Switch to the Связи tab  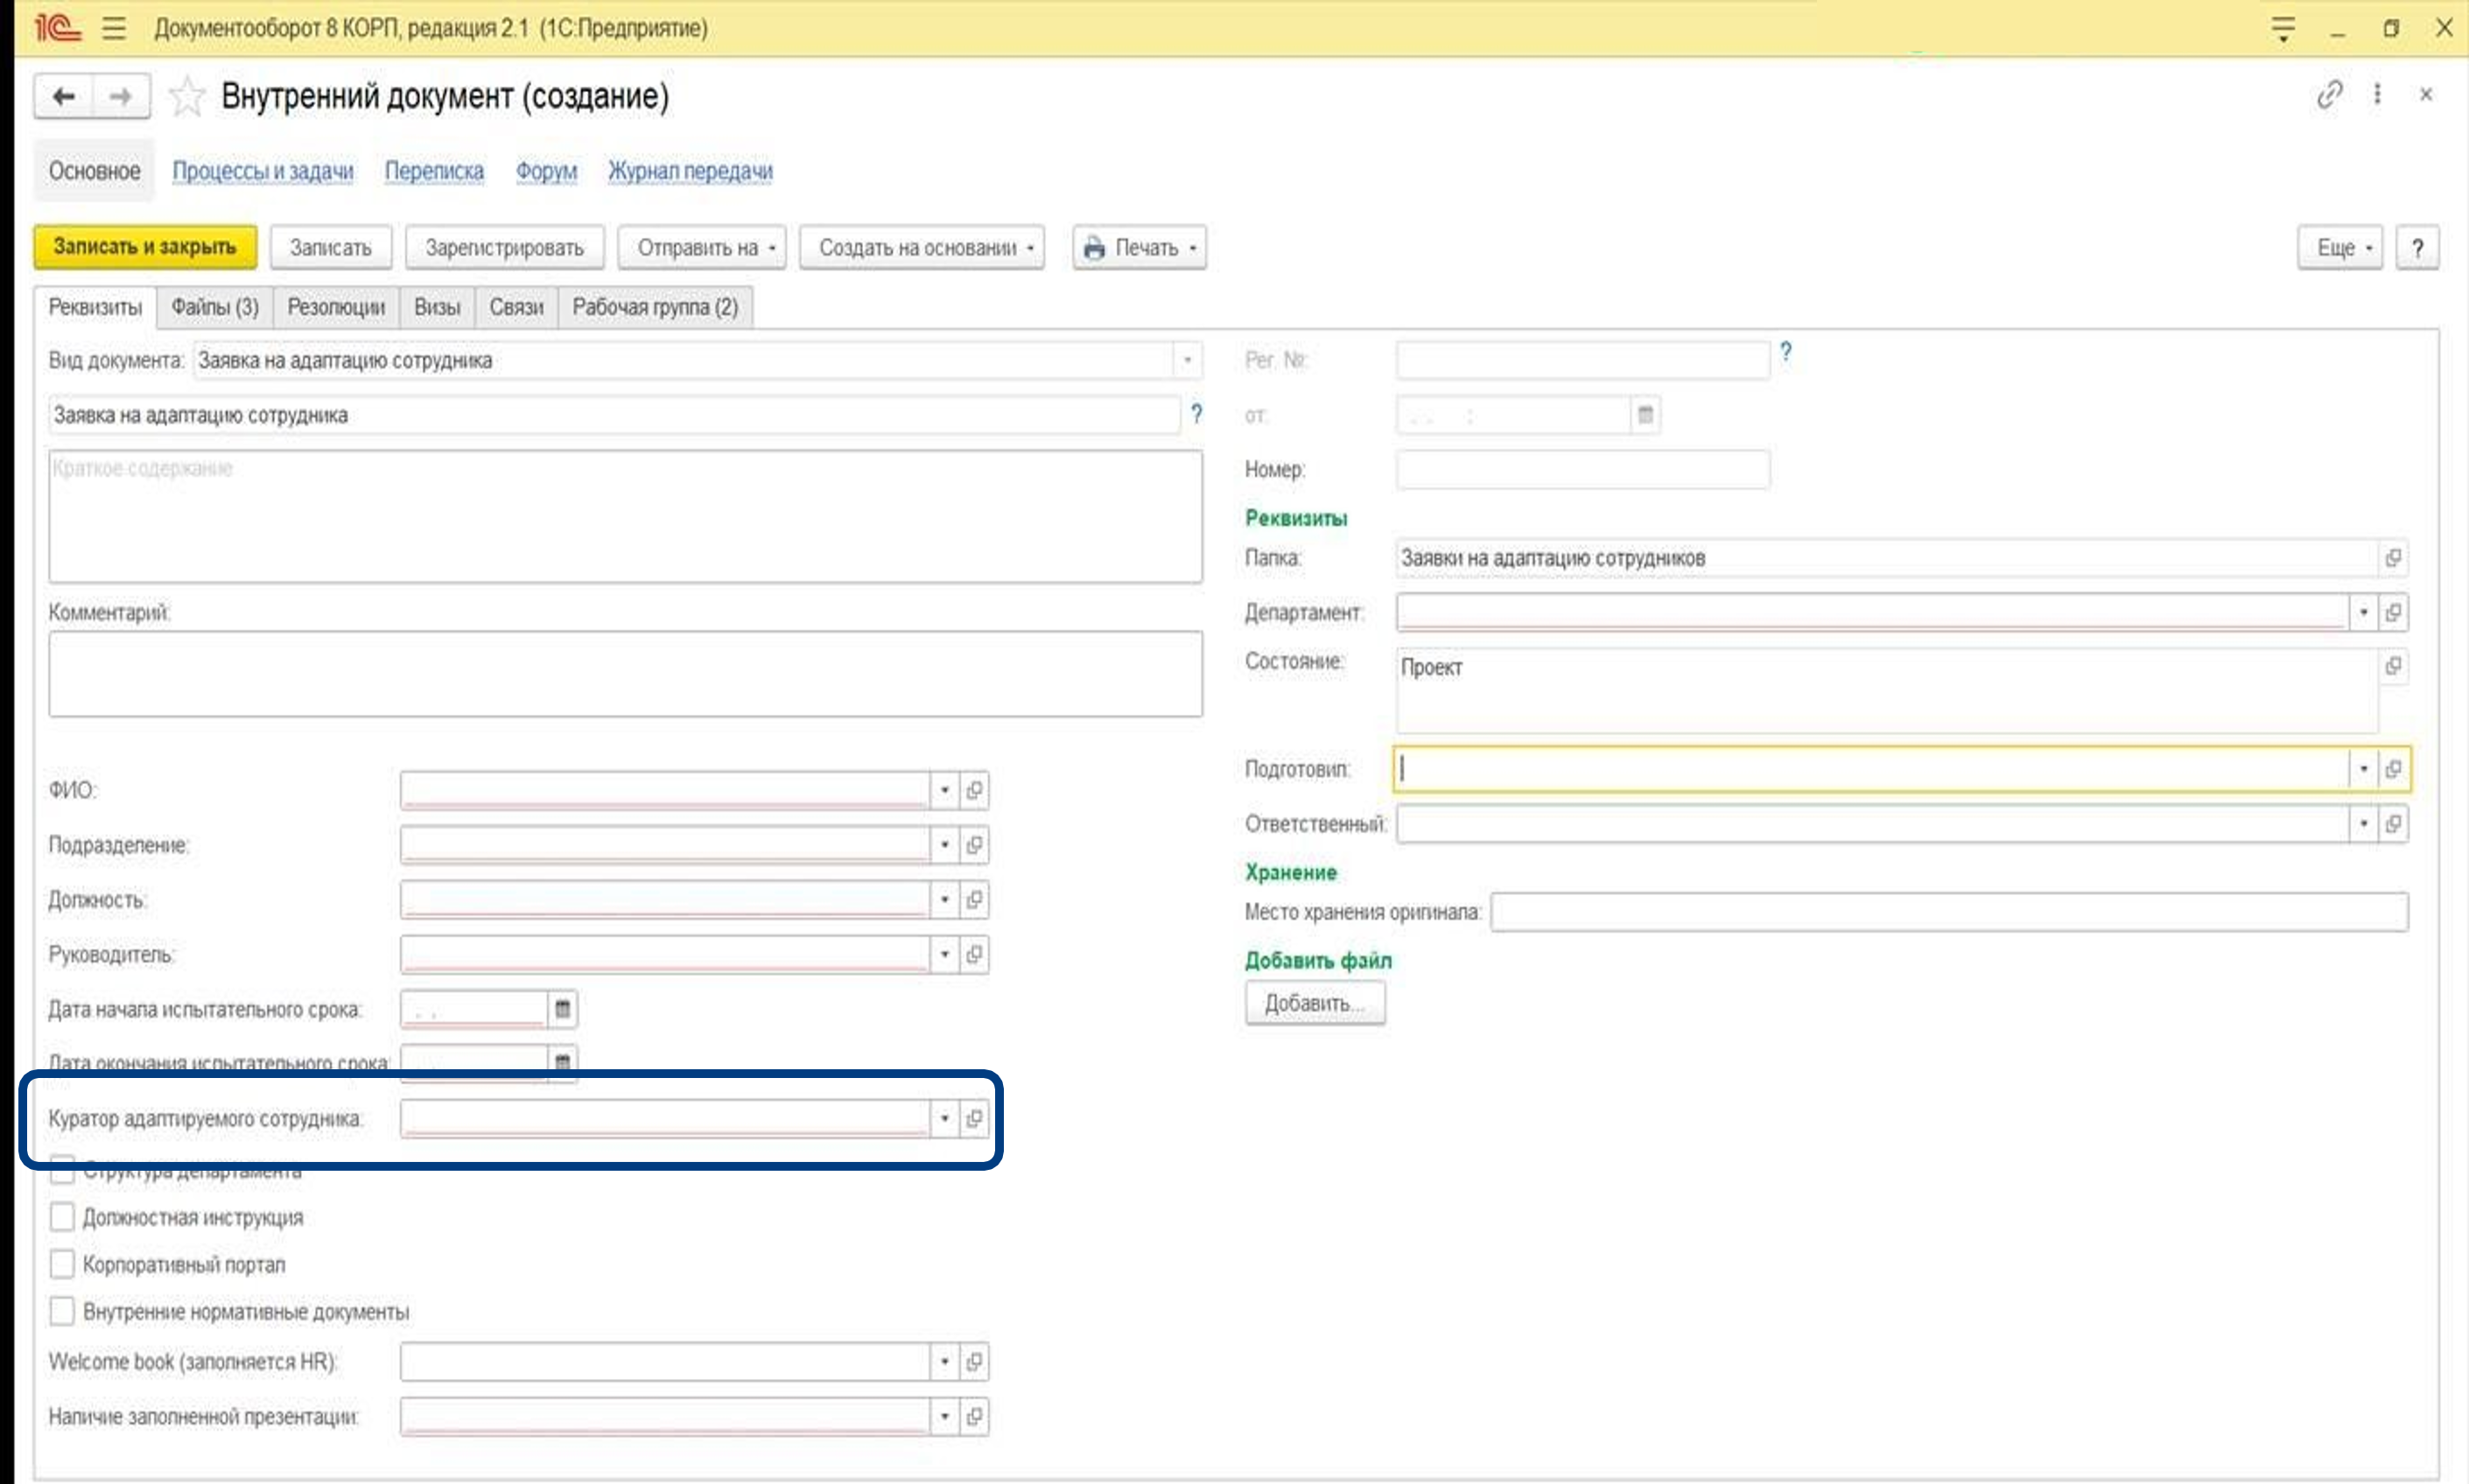point(516,307)
